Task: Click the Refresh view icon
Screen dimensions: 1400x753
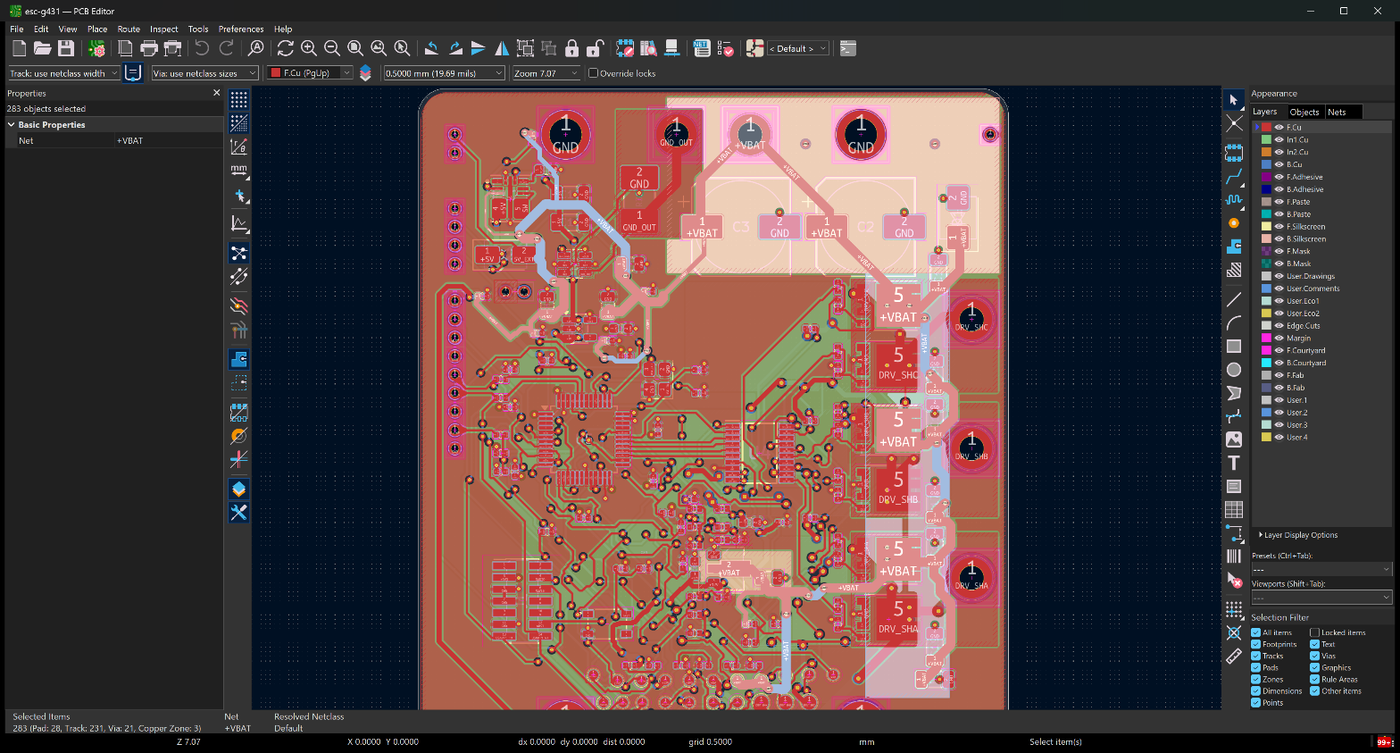Action: pos(285,48)
